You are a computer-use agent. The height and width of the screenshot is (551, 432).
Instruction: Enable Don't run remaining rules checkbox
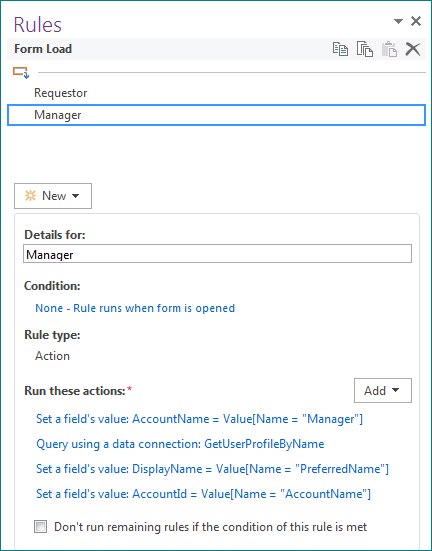click(x=40, y=527)
